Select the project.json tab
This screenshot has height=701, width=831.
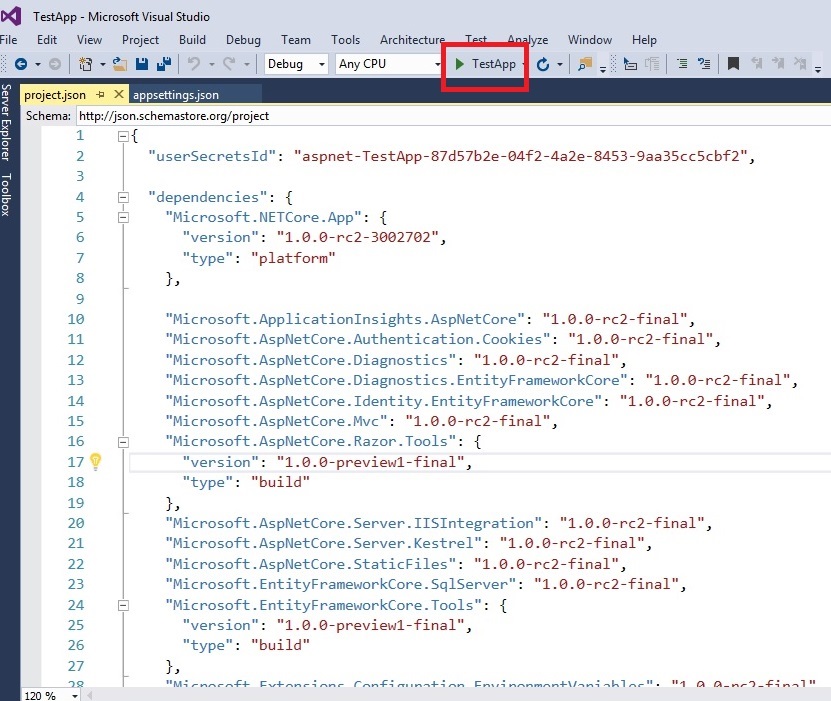click(55, 95)
